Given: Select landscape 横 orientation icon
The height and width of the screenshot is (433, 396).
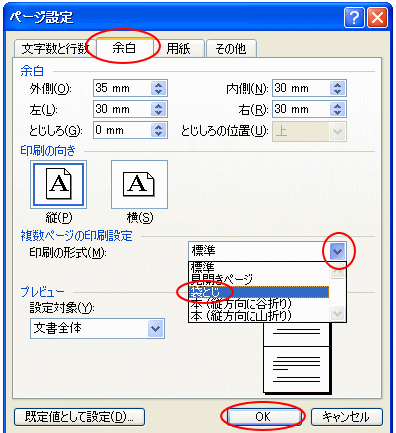Looking at the screenshot, I should 139,184.
